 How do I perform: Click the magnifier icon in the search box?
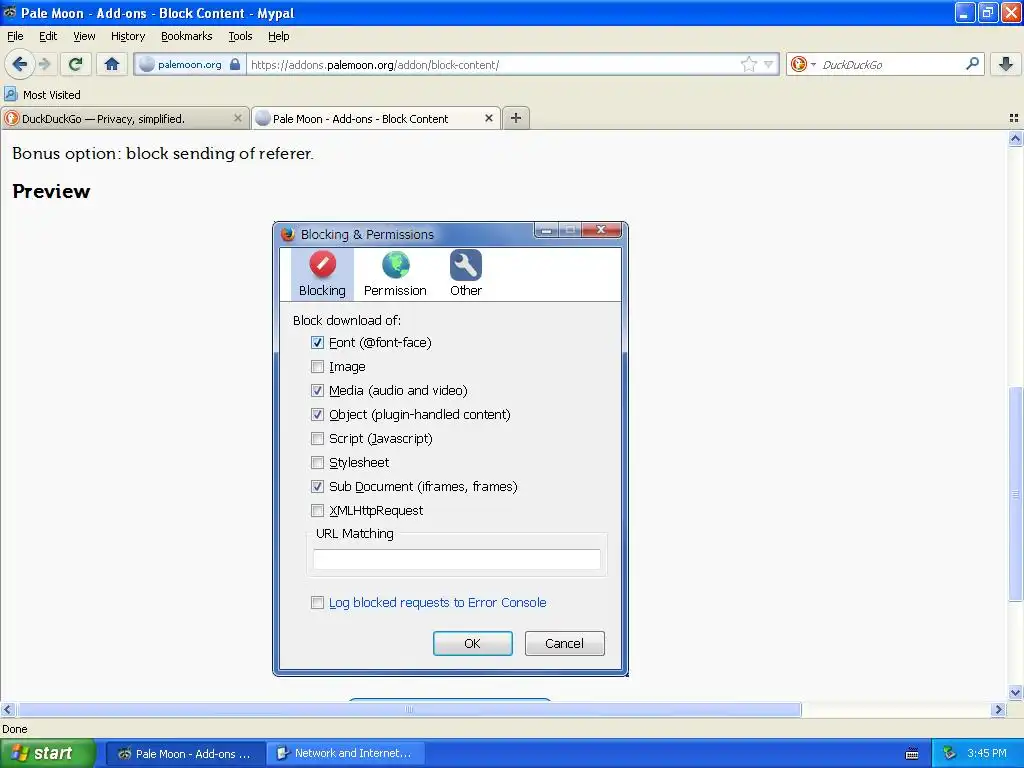[972, 63]
